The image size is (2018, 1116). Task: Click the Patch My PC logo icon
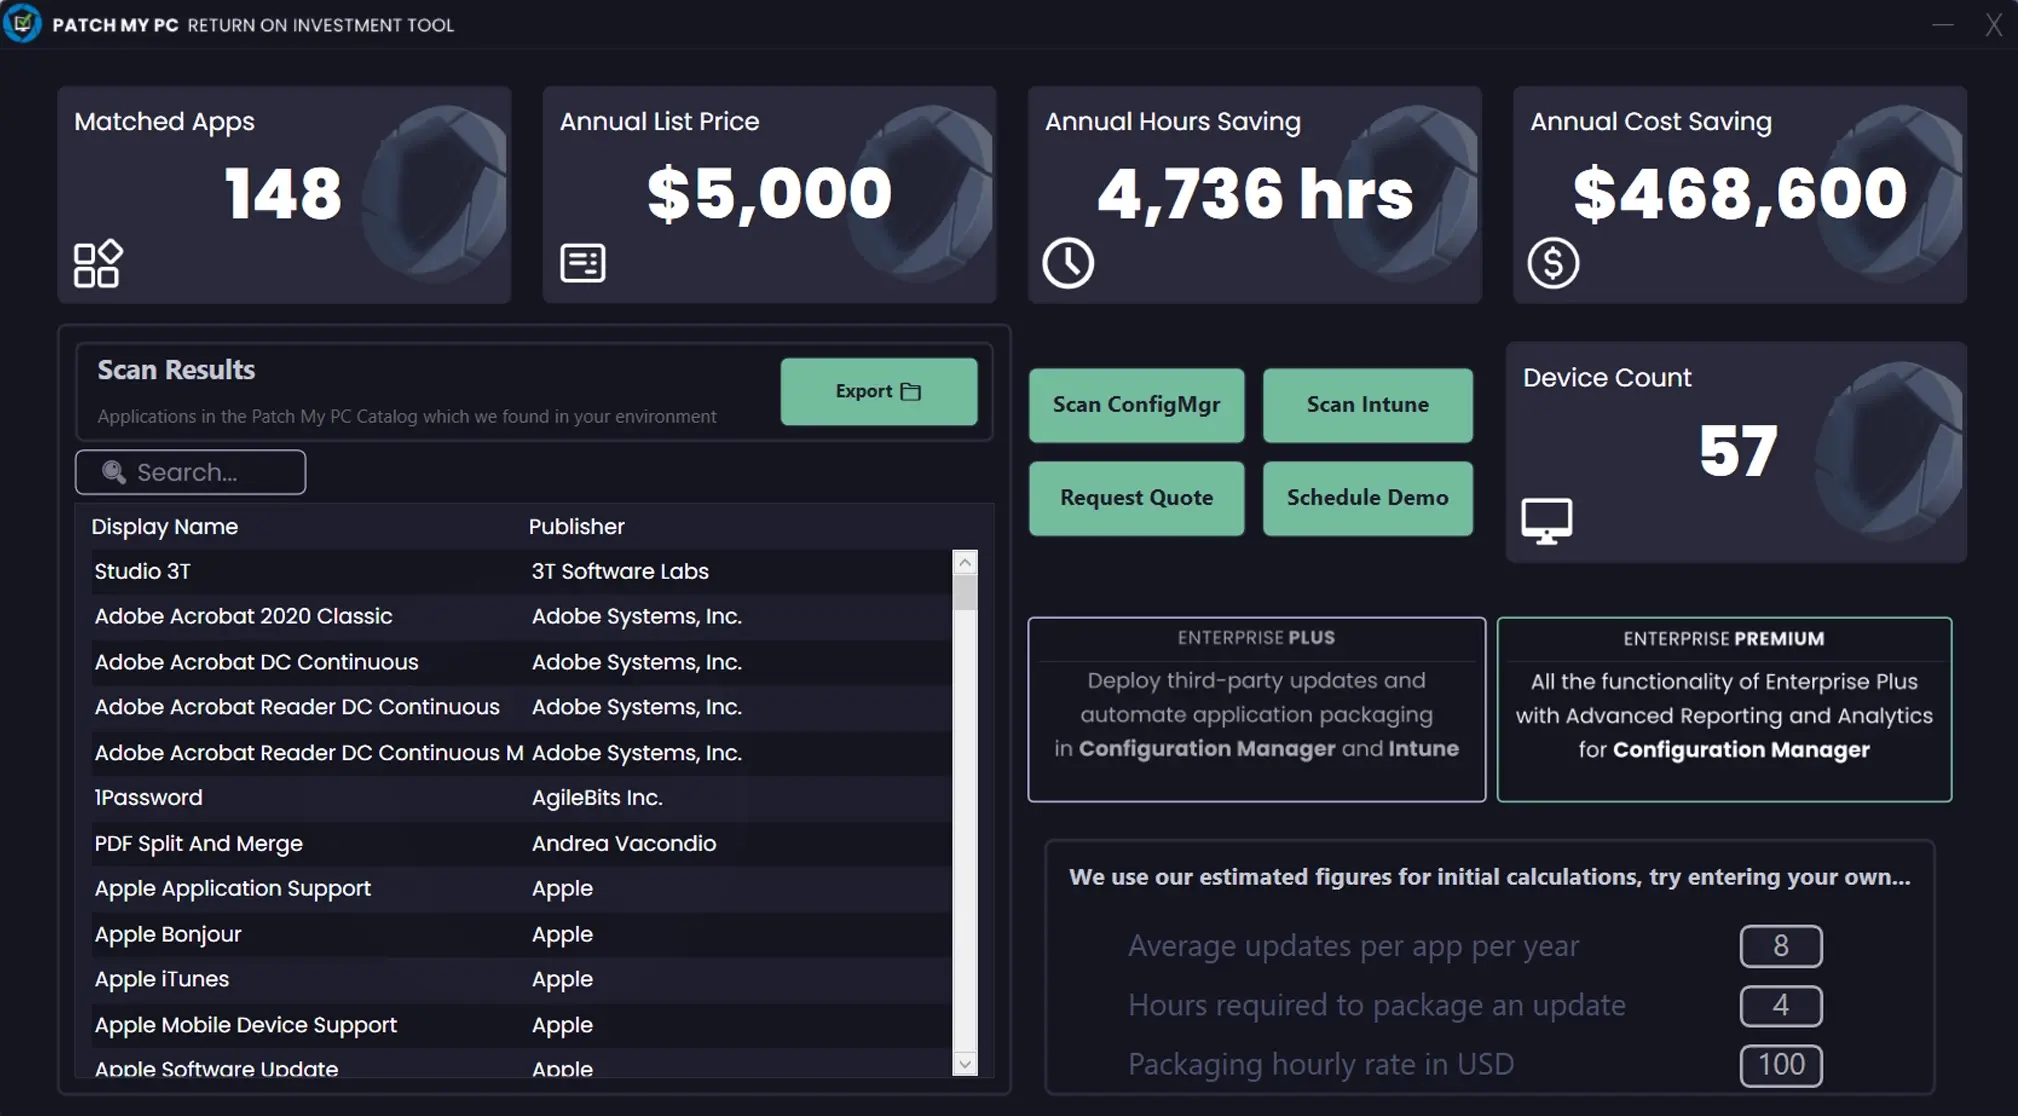click(22, 23)
